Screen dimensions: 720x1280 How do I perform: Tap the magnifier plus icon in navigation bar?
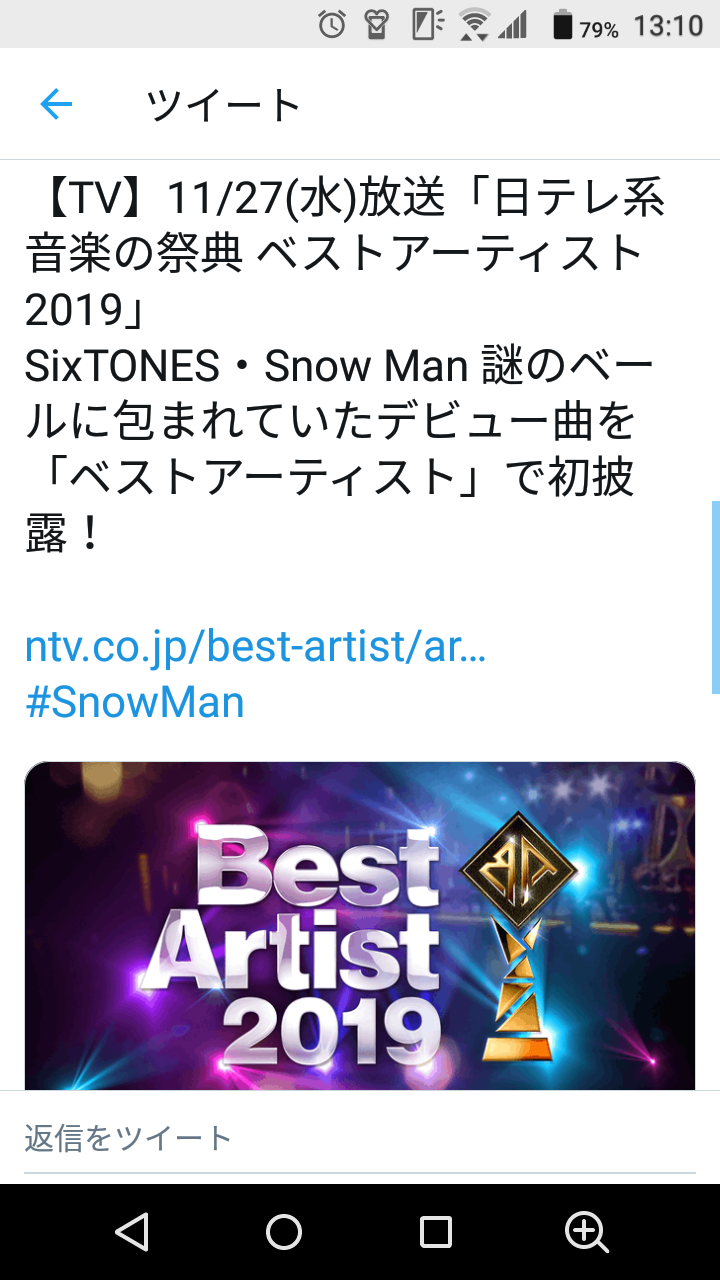click(587, 1232)
